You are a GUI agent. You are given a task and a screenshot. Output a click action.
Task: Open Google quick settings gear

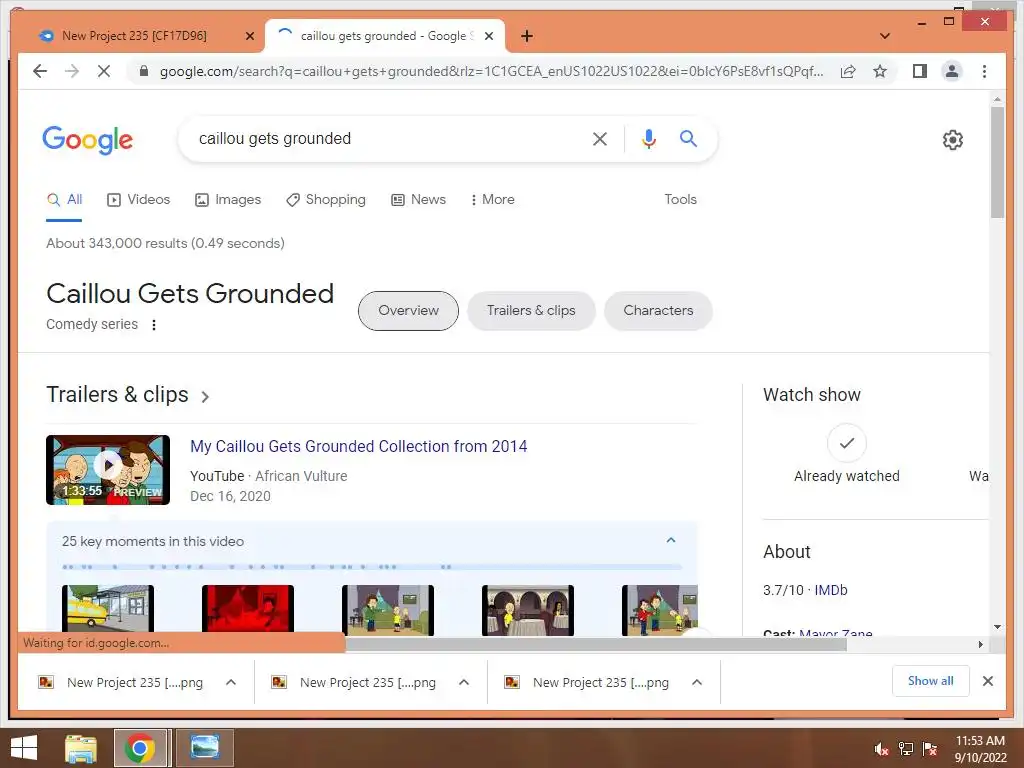(953, 139)
